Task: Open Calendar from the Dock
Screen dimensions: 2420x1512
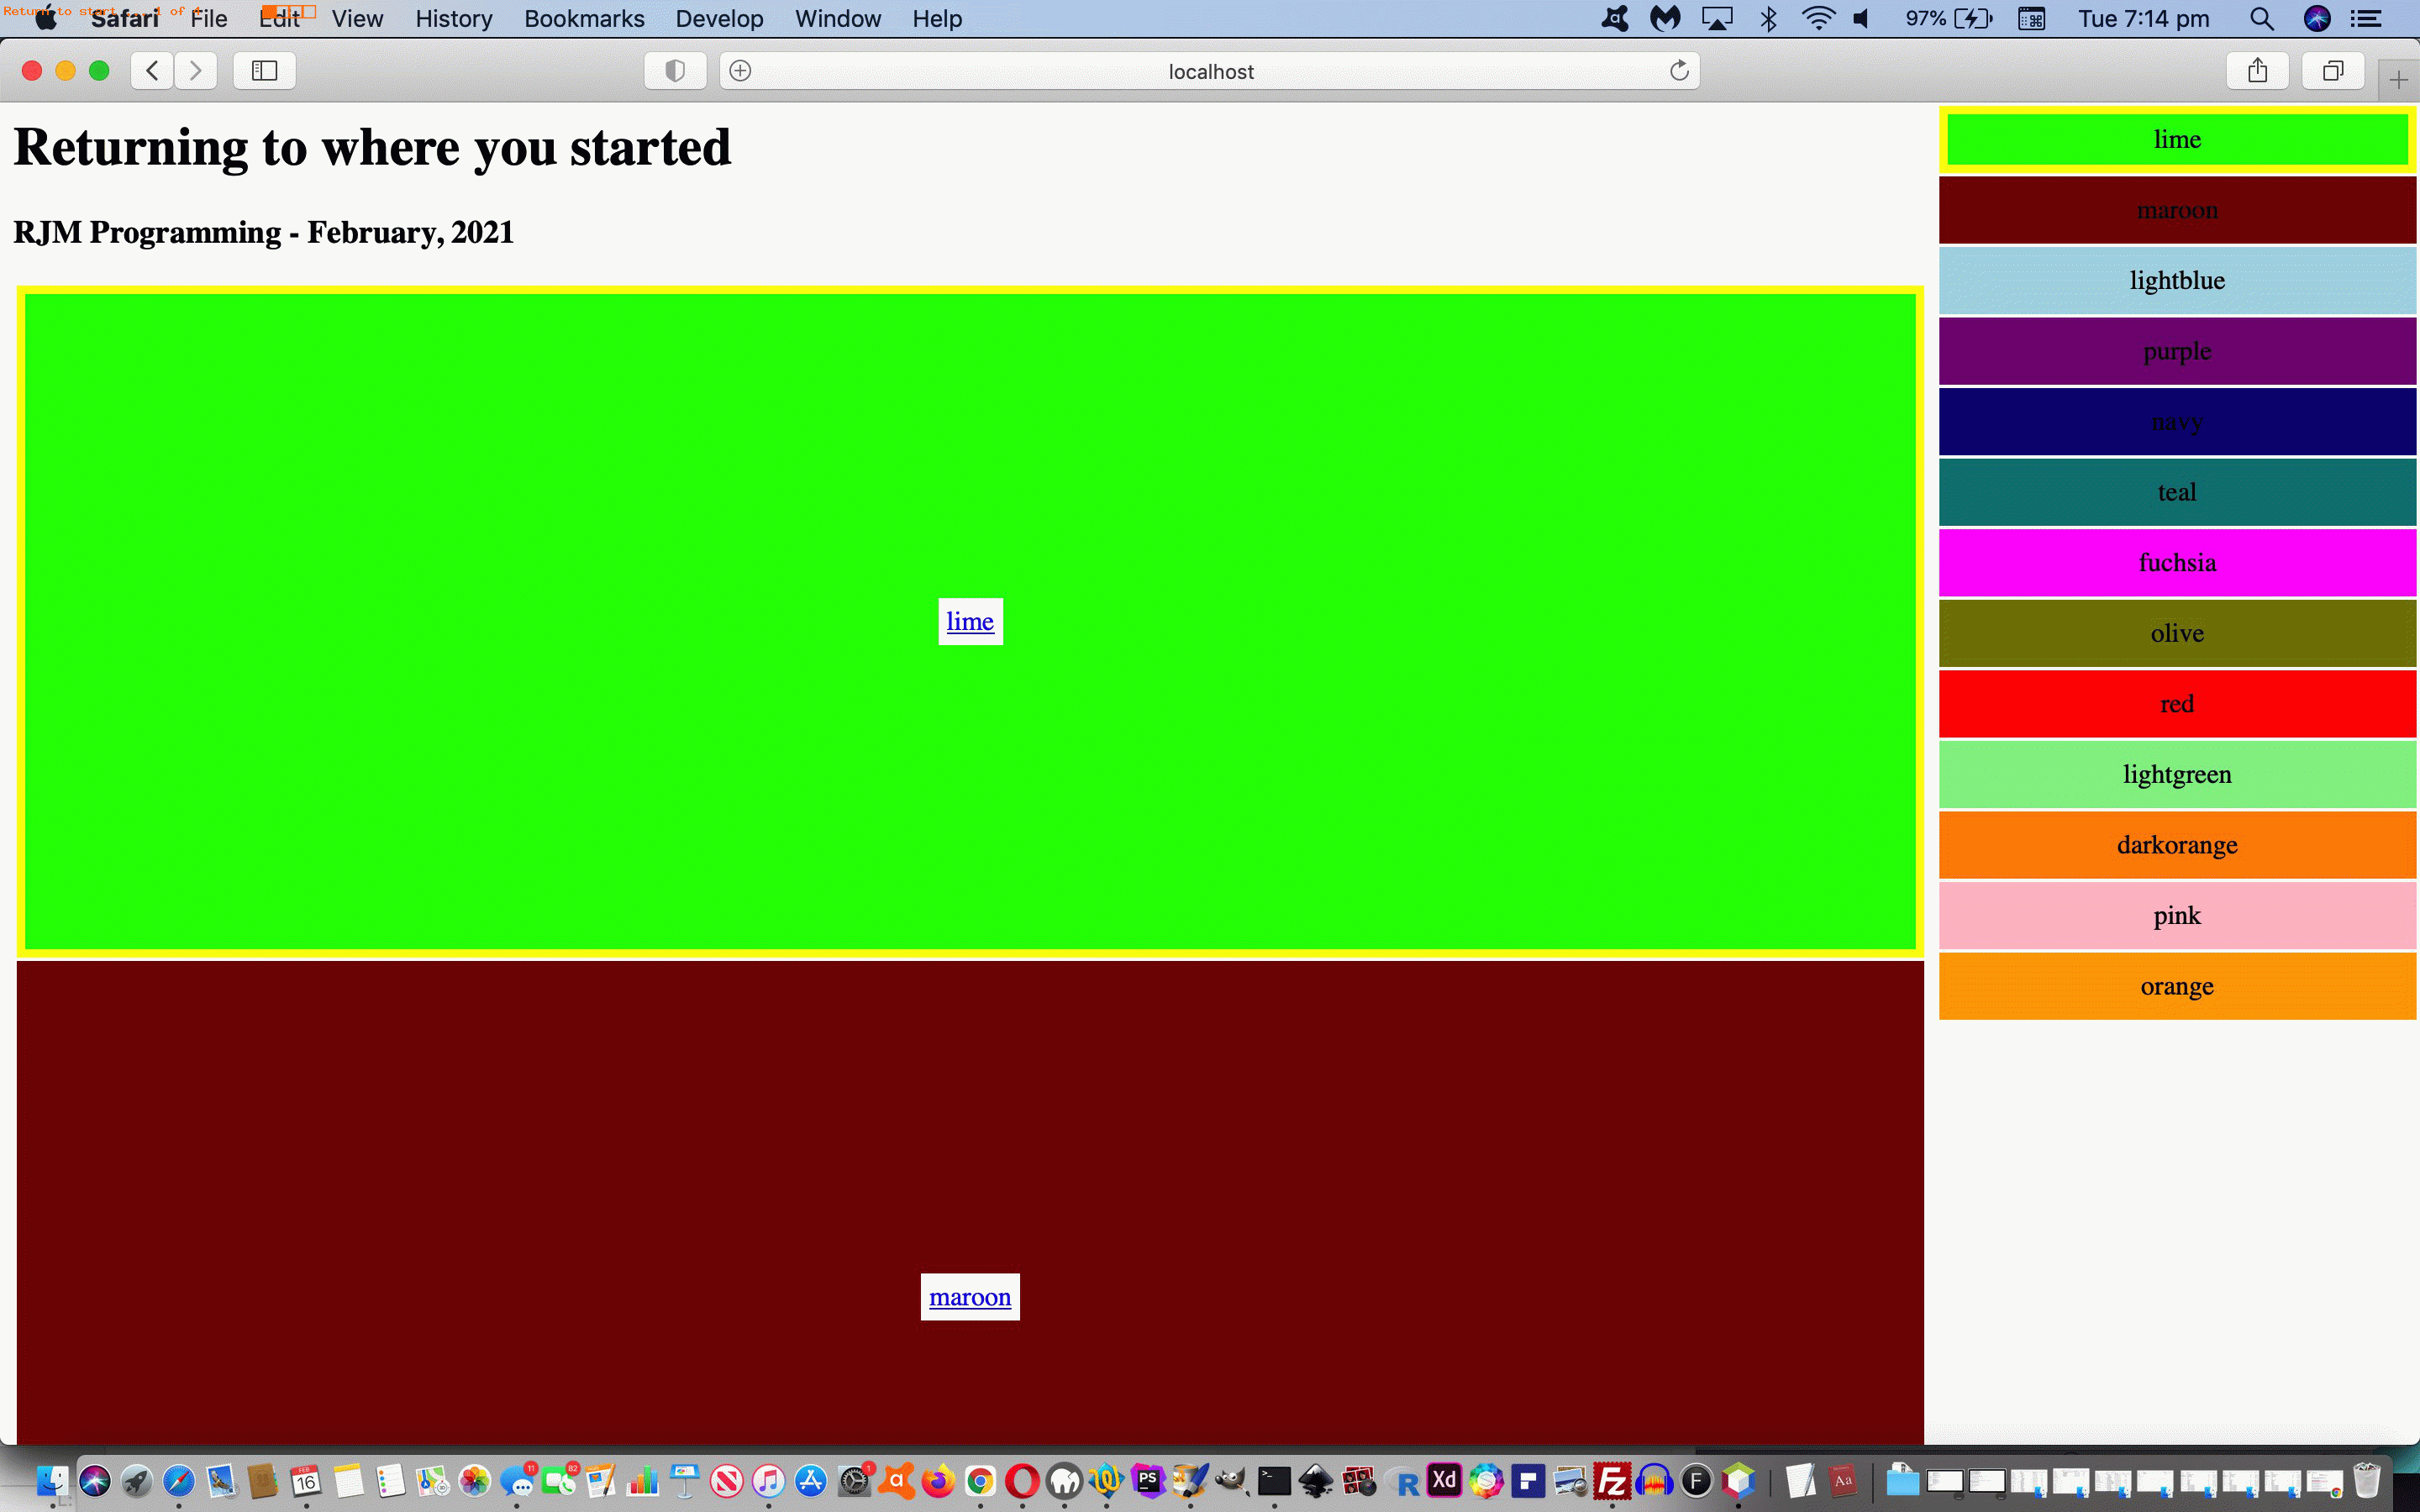Action: click(306, 1481)
